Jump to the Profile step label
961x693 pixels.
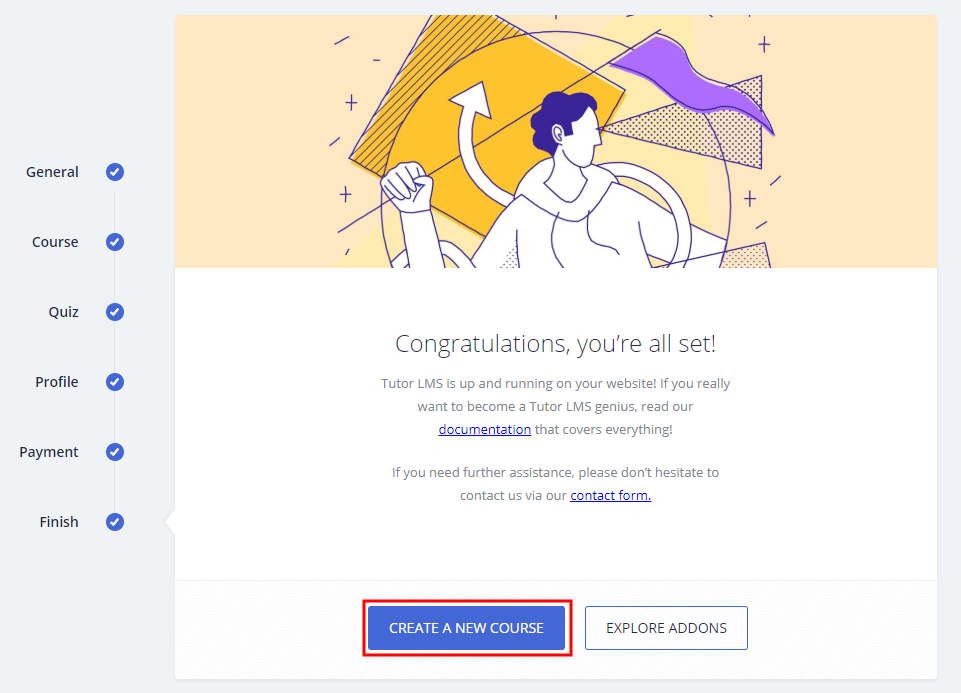pyautogui.click(x=56, y=382)
